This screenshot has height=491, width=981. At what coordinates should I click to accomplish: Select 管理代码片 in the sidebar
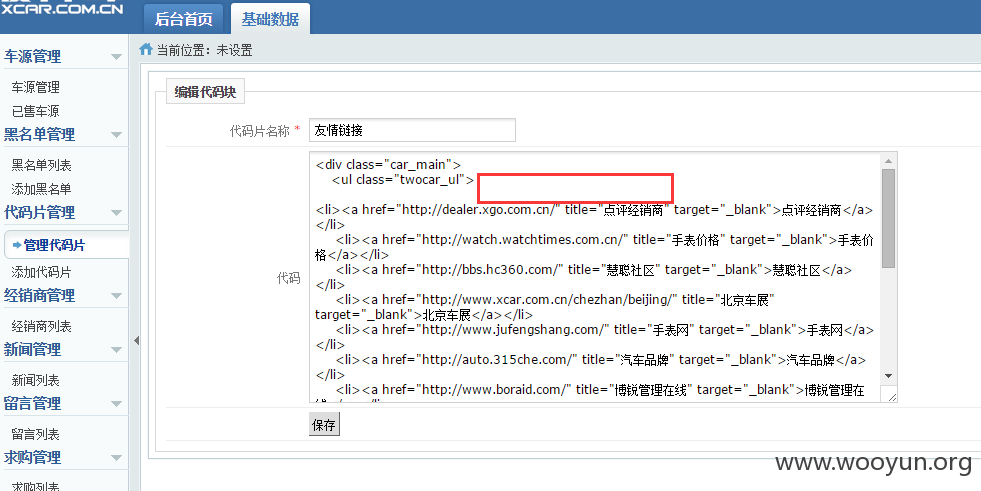54,245
